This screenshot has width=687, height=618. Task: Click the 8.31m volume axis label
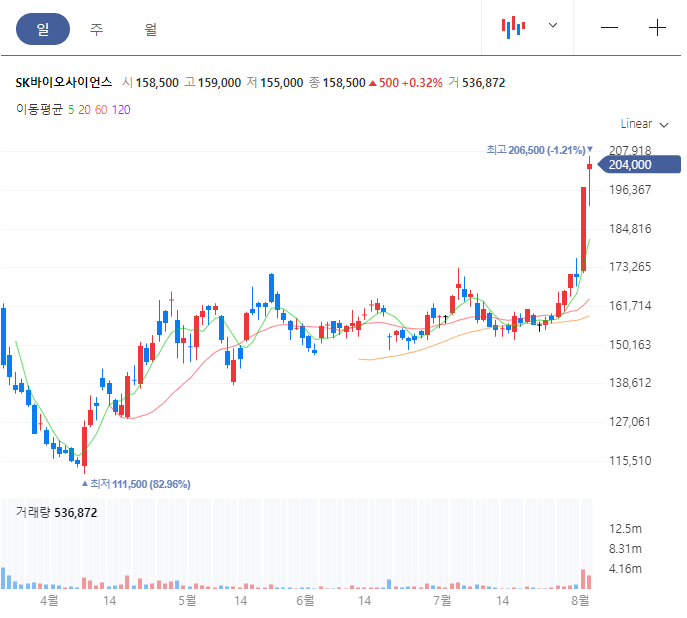coord(625,549)
